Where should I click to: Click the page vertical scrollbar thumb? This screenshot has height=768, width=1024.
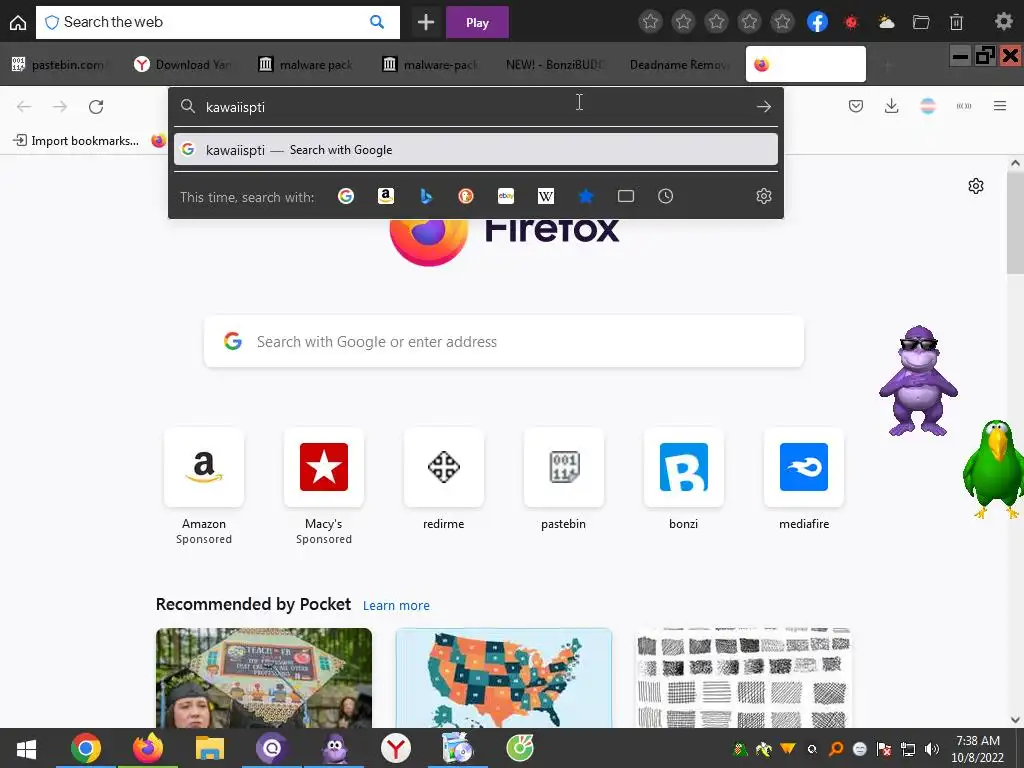pyautogui.click(x=1015, y=222)
